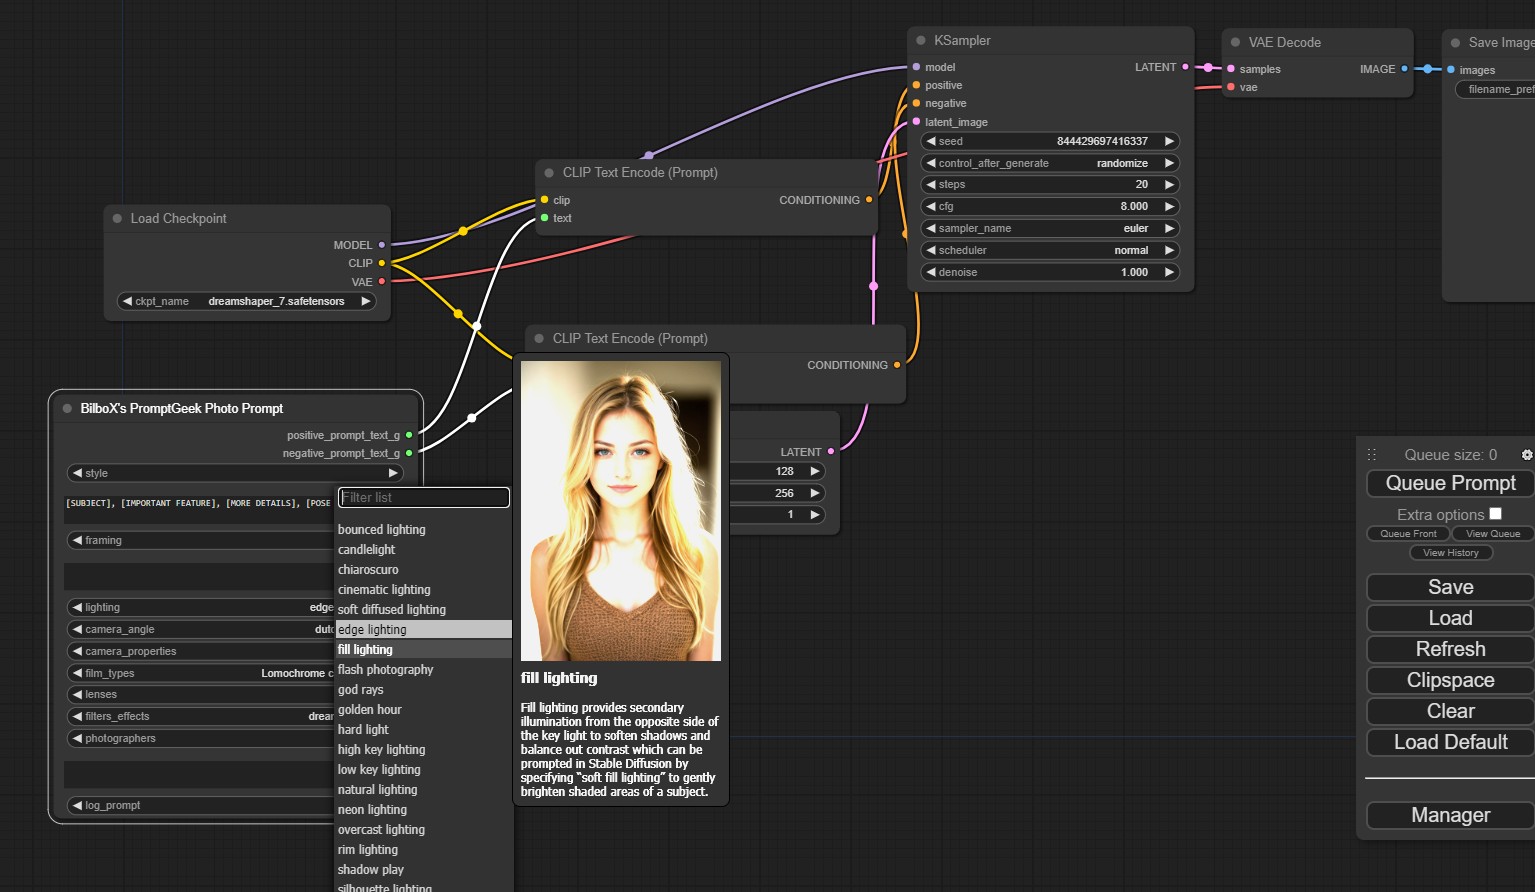Collapse BilboX's PromptGeek Photo Prompt node dot
Viewport: 1535px width, 892px height.
click(68, 408)
